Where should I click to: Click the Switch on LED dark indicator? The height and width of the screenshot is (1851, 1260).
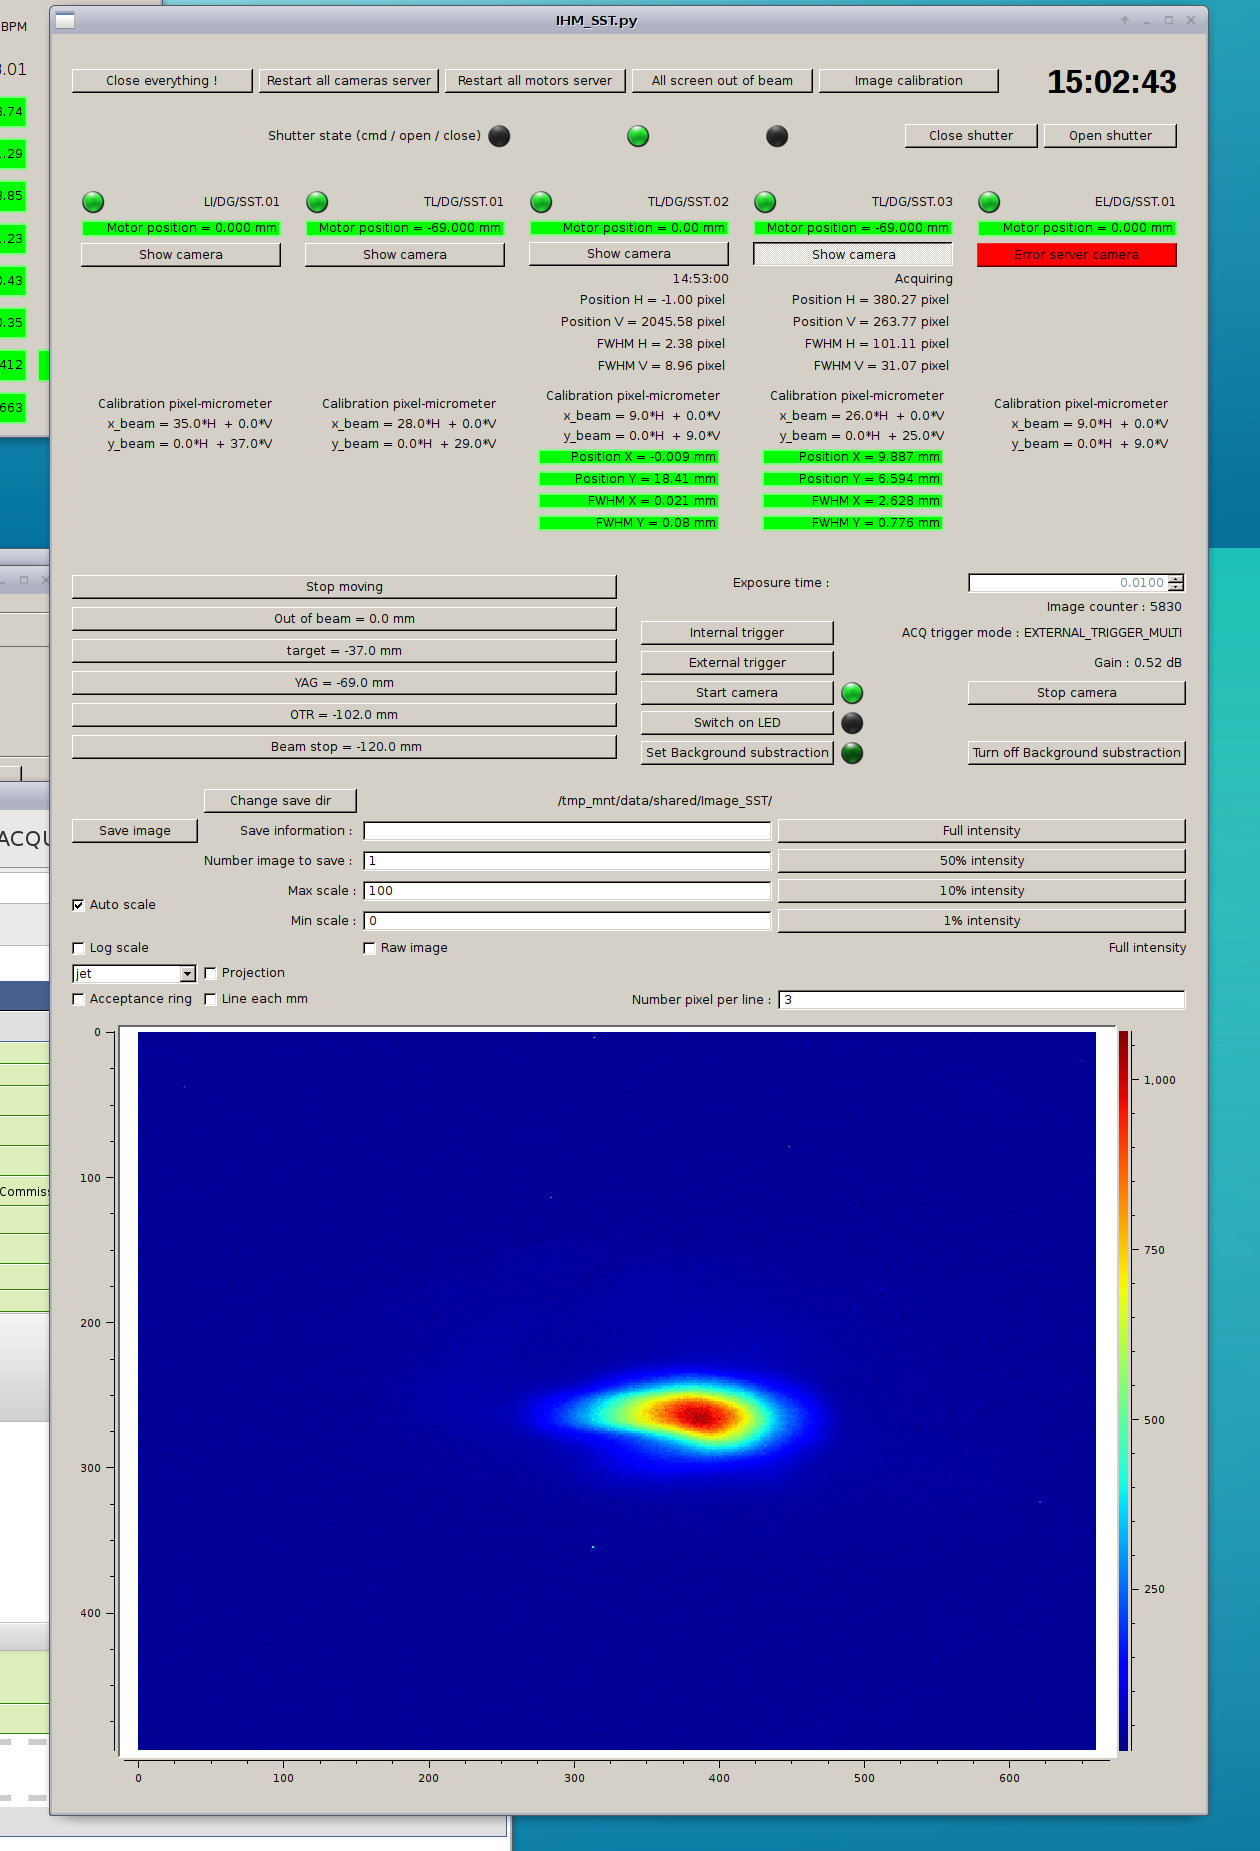[852, 723]
